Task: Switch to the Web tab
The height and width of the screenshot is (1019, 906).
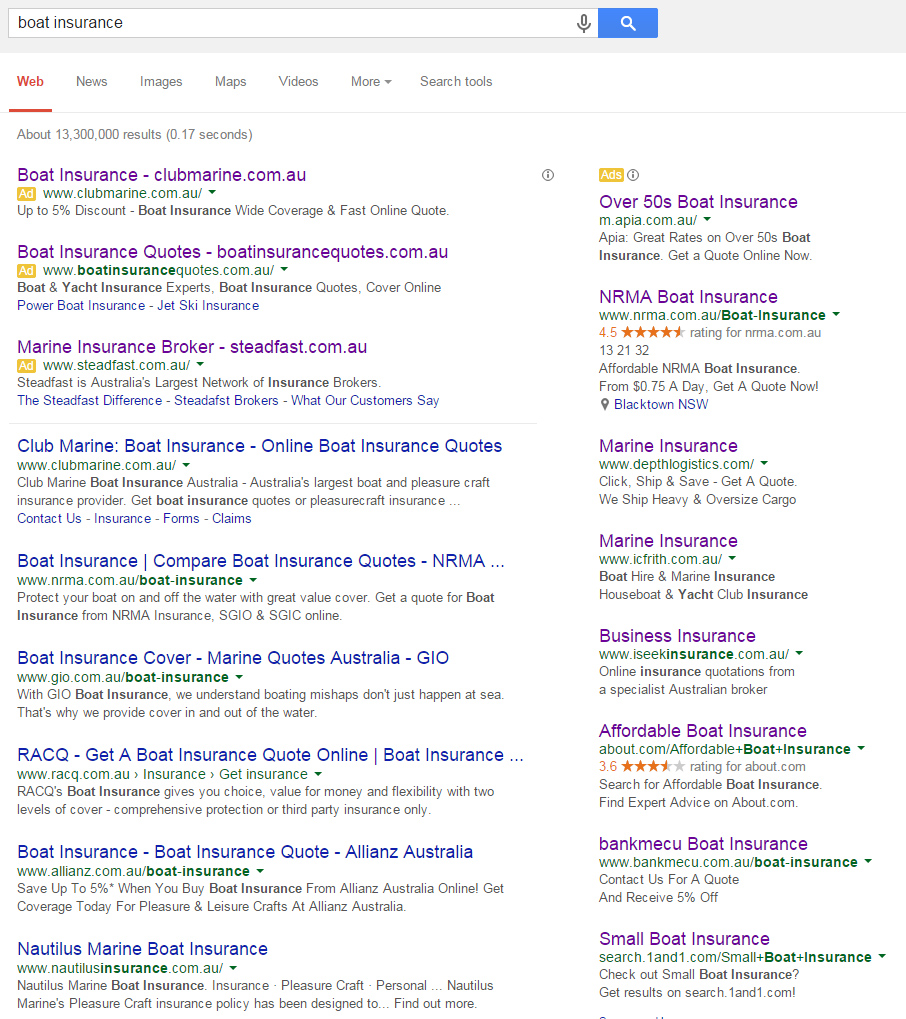Action: pyautogui.click(x=31, y=82)
